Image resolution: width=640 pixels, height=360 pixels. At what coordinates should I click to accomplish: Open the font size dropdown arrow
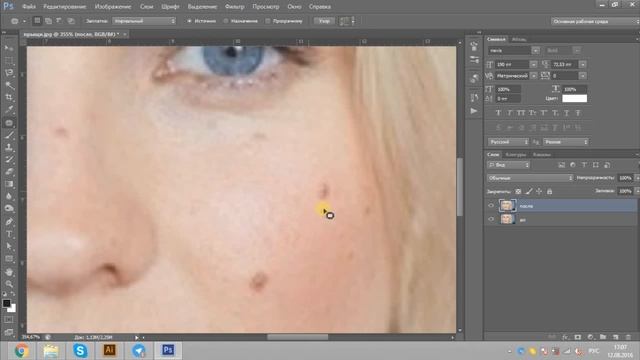click(533, 64)
